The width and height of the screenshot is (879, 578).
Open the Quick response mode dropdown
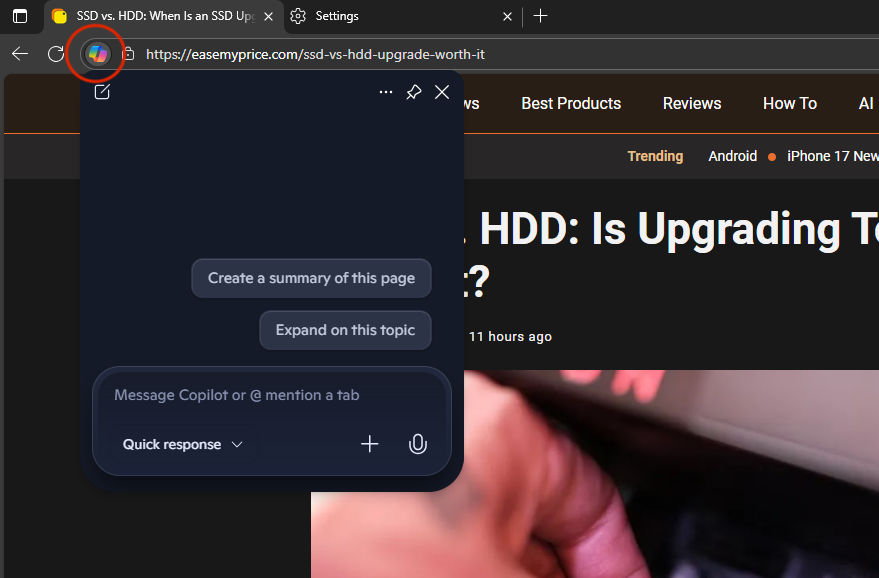[182, 444]
